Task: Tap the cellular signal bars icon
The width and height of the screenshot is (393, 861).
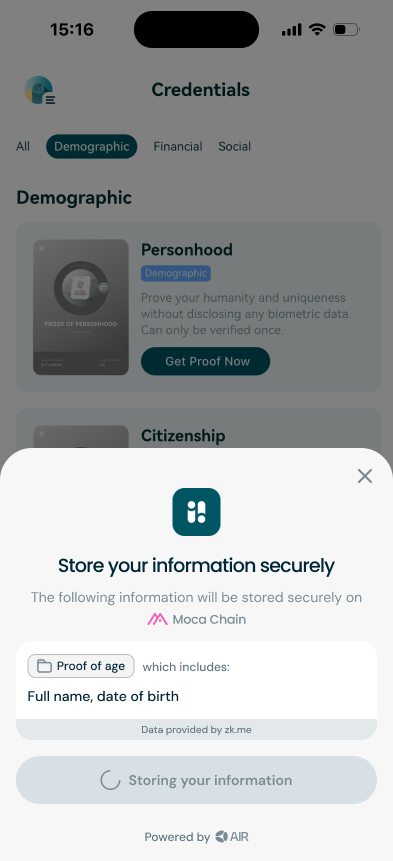Action: [x=291, y=30]
